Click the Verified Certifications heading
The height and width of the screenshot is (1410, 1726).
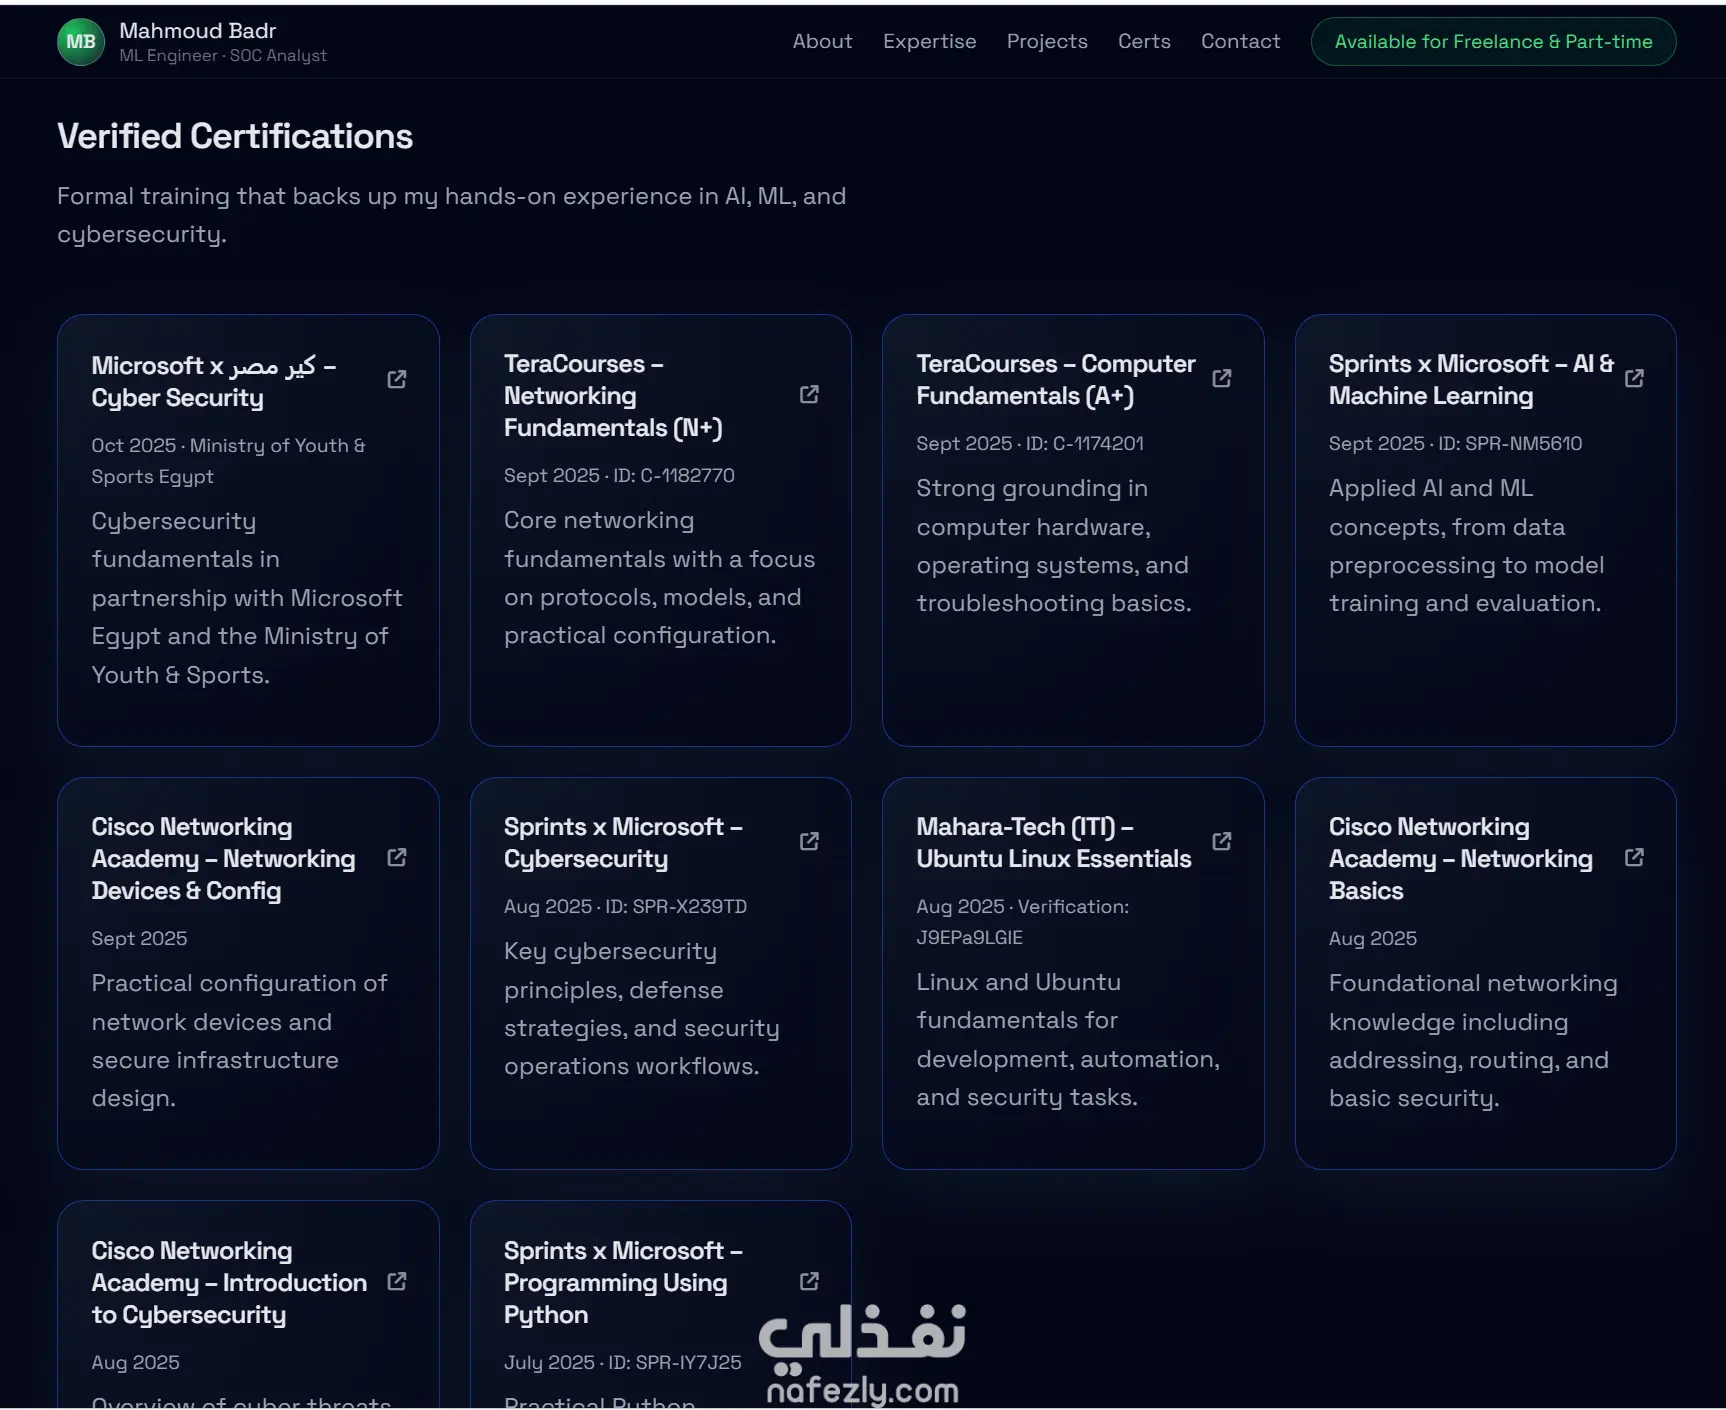pos(235,136)
